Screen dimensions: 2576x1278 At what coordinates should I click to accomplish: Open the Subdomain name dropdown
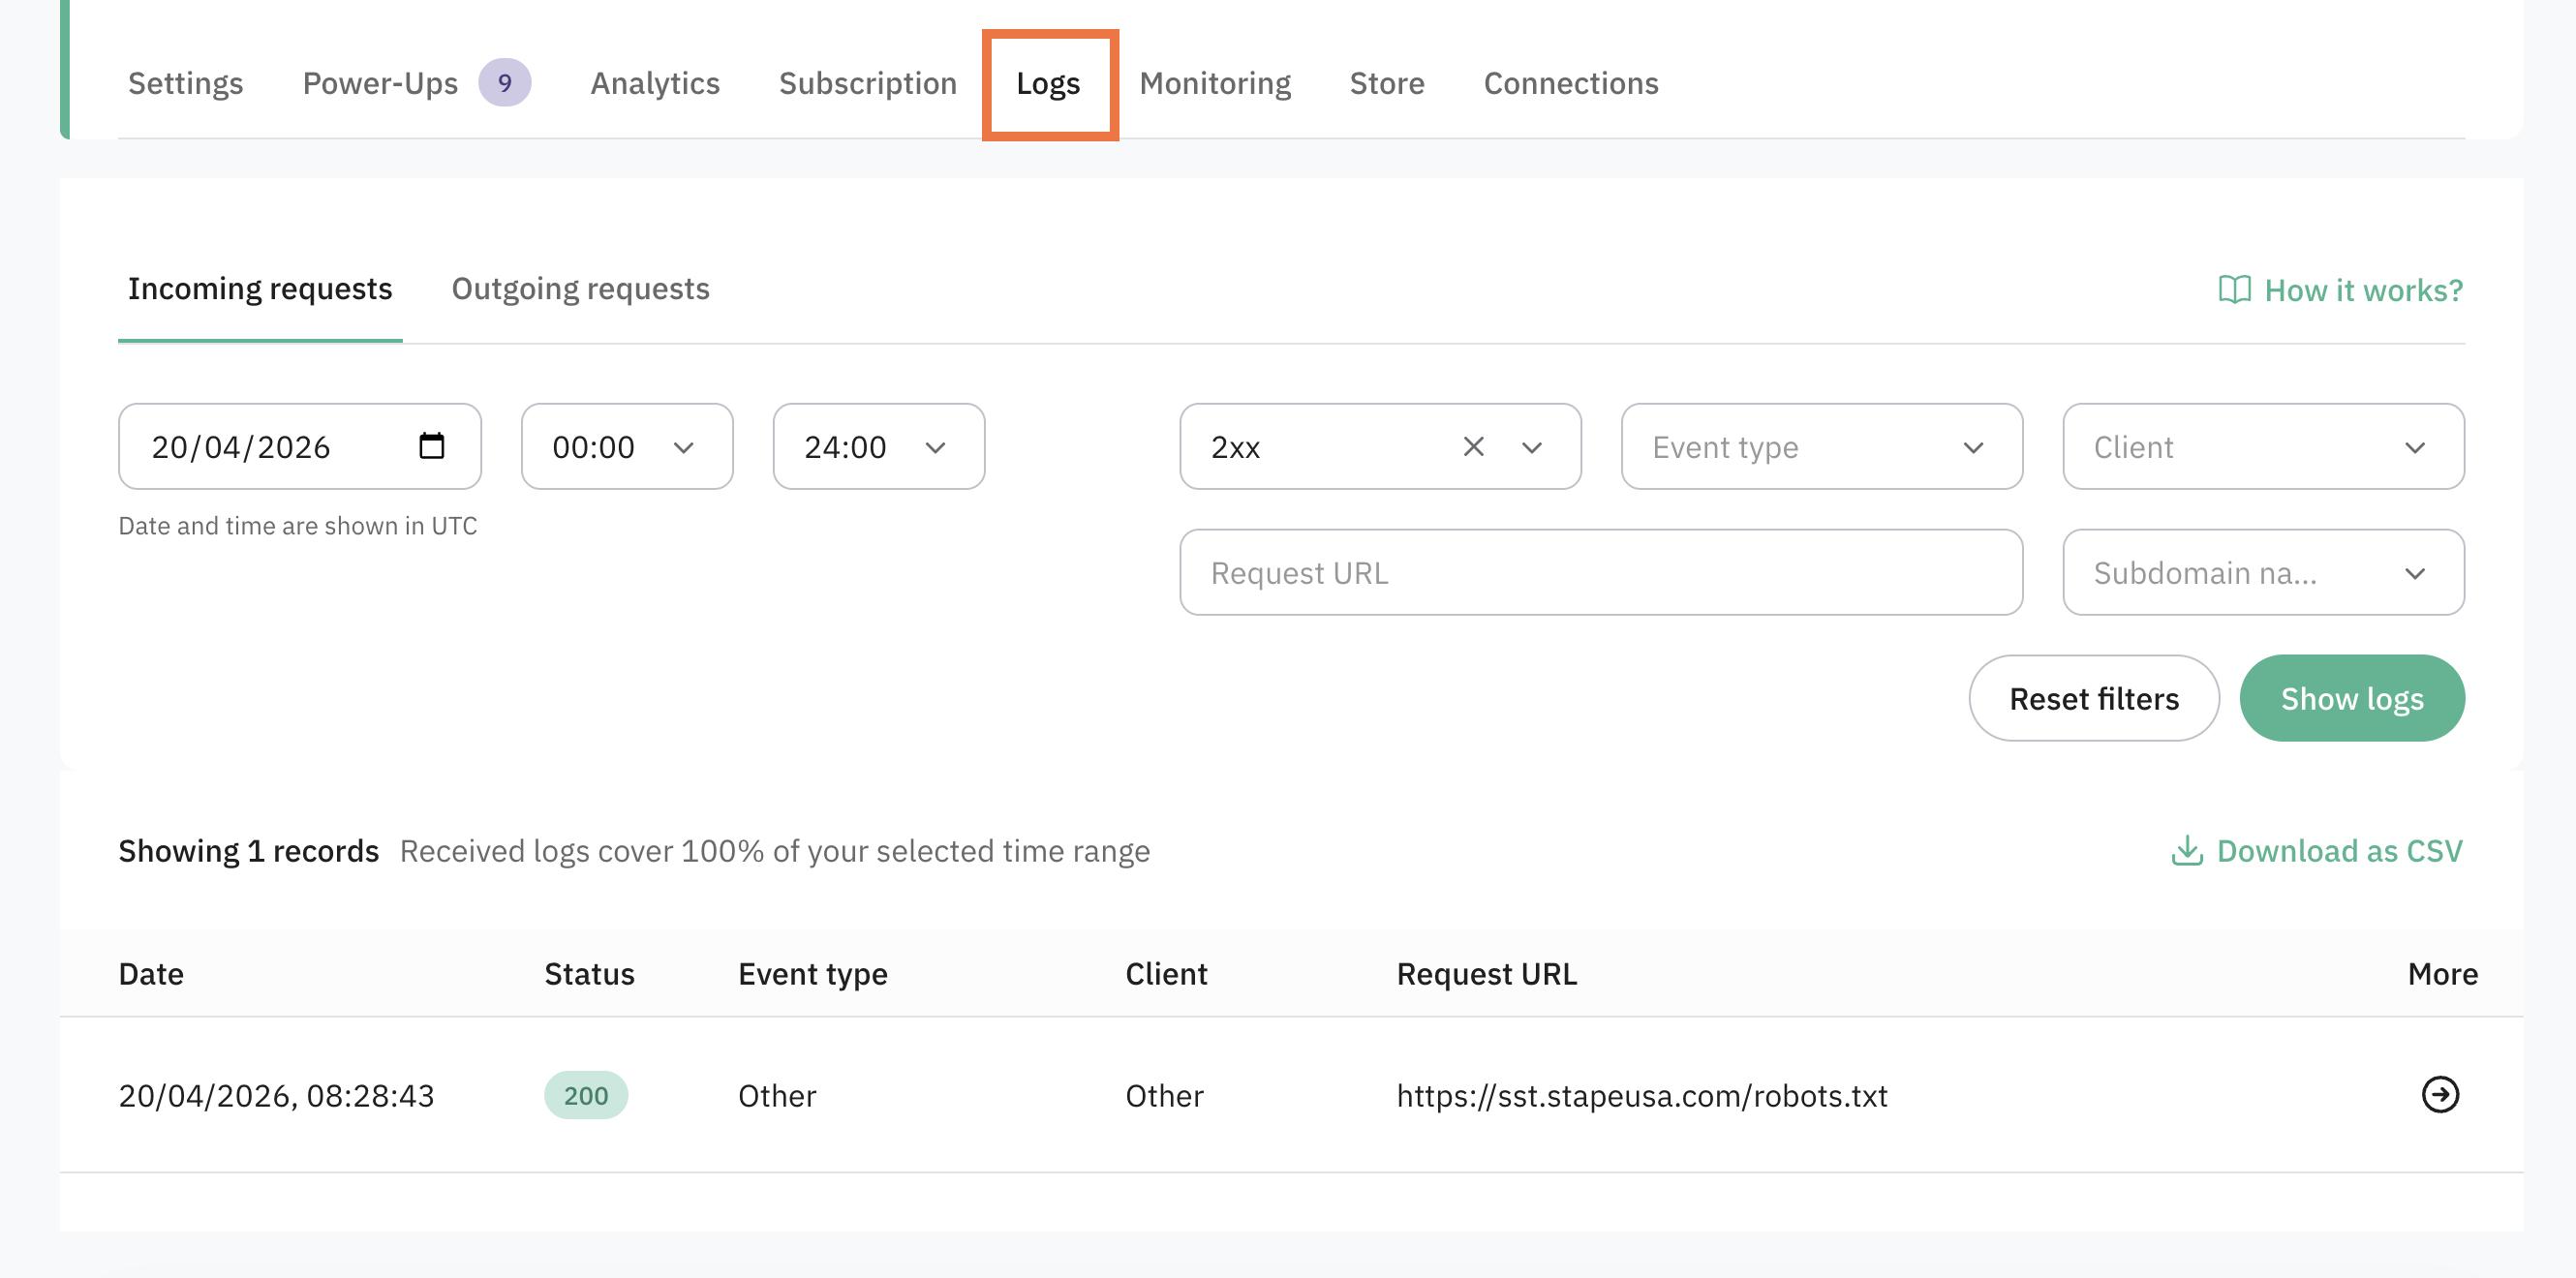coord(2264,572)
